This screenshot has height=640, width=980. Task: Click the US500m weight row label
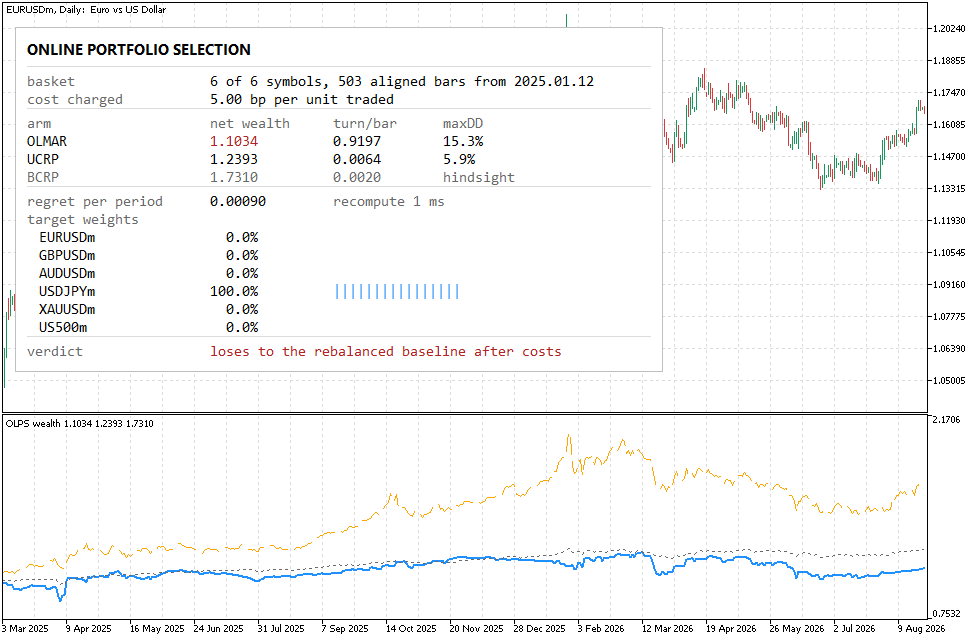coord(63,328)
